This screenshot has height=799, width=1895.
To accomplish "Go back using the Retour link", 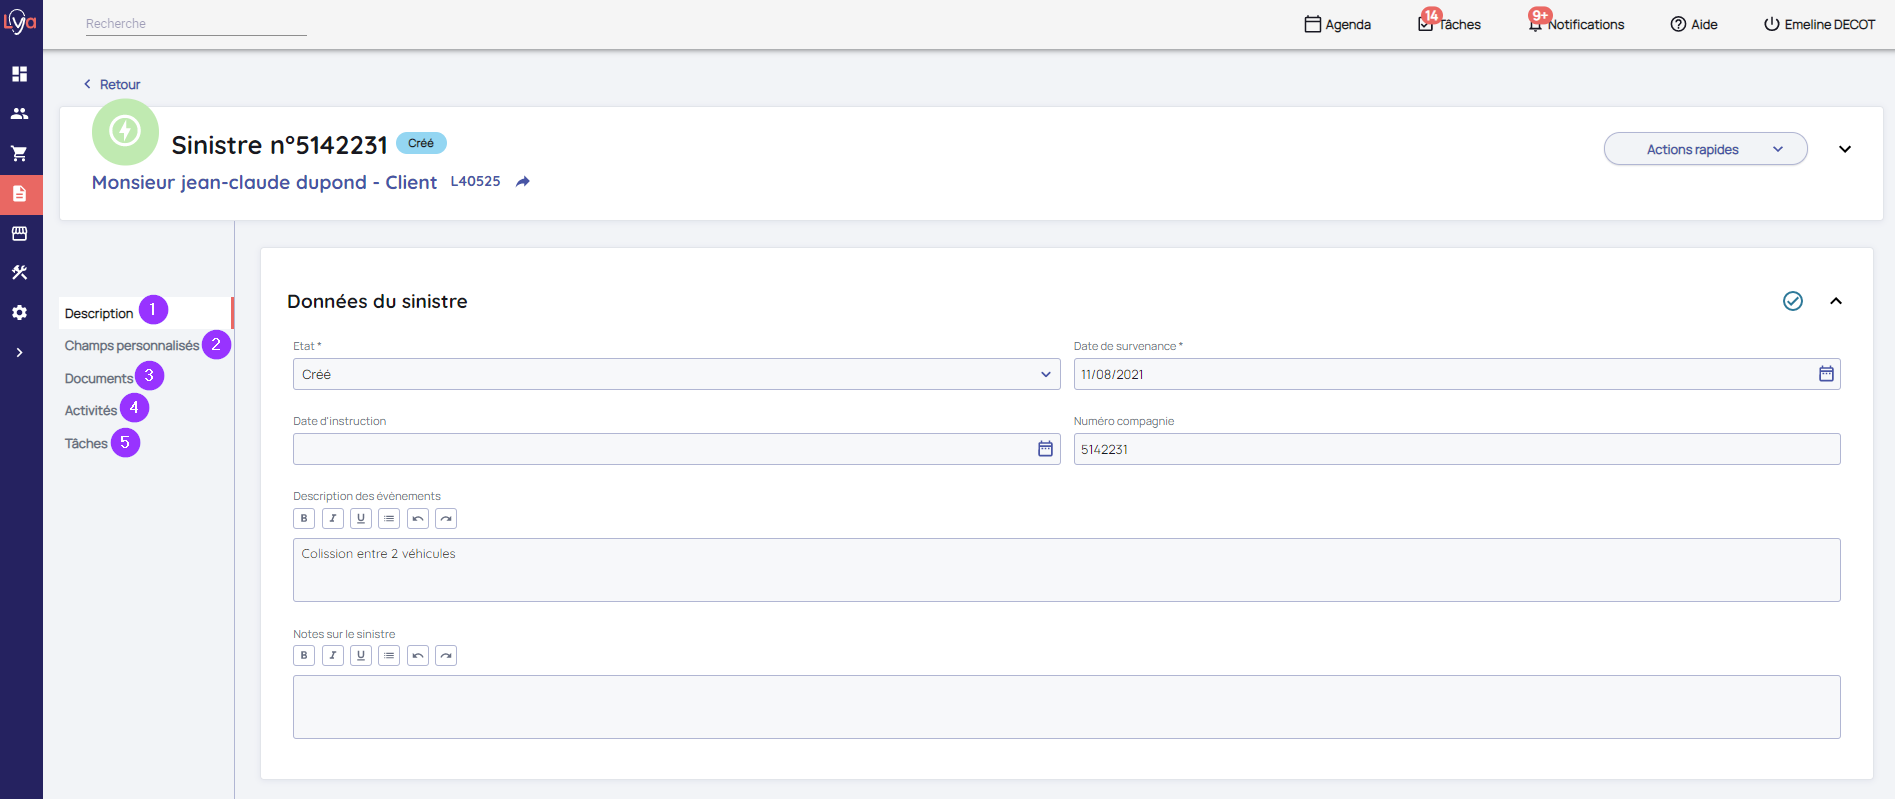I will 112,84.
